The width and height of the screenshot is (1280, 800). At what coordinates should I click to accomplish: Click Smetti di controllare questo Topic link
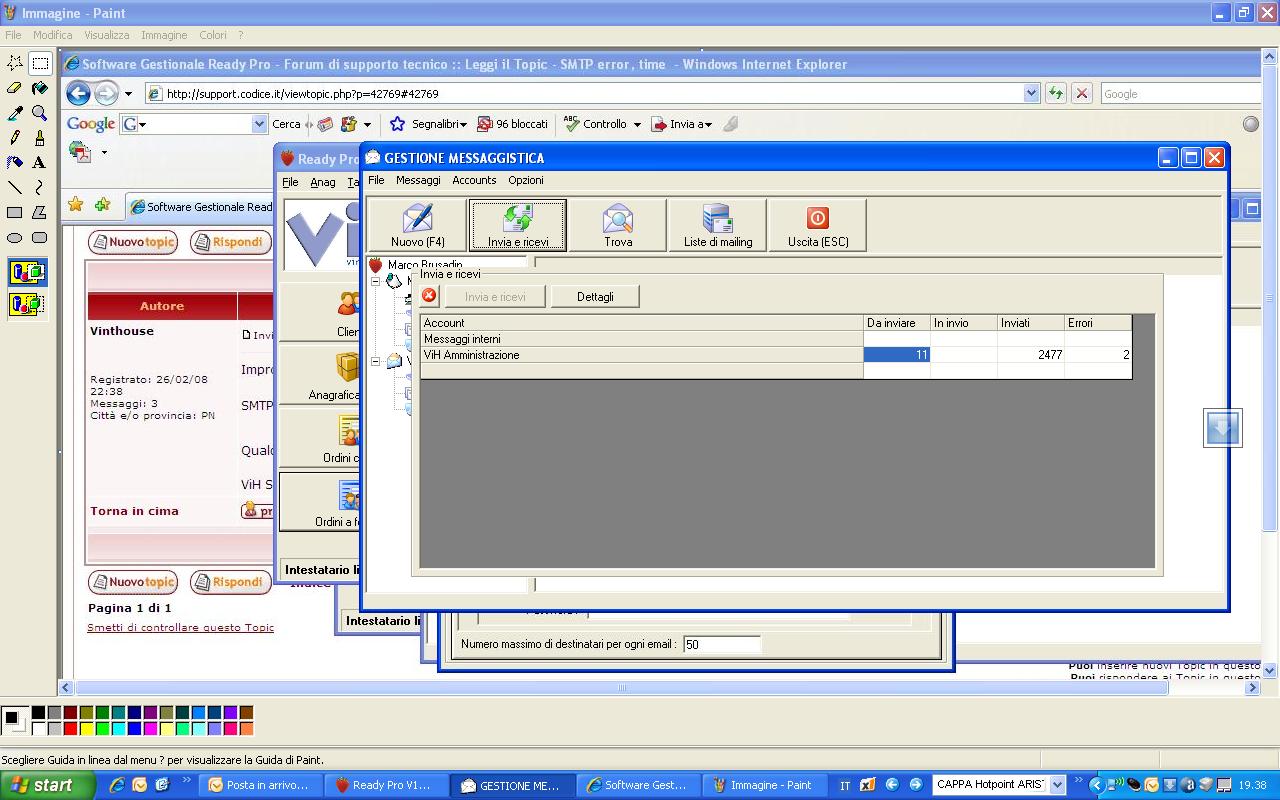click(180, 628)
